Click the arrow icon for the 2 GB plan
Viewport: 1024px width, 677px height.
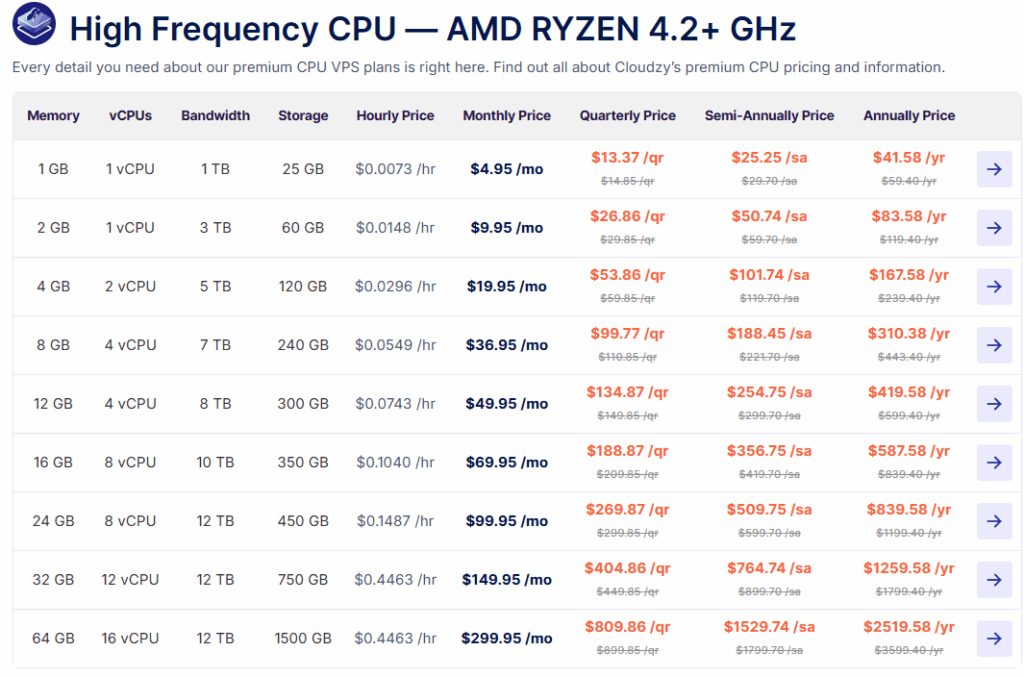[994, 228]
